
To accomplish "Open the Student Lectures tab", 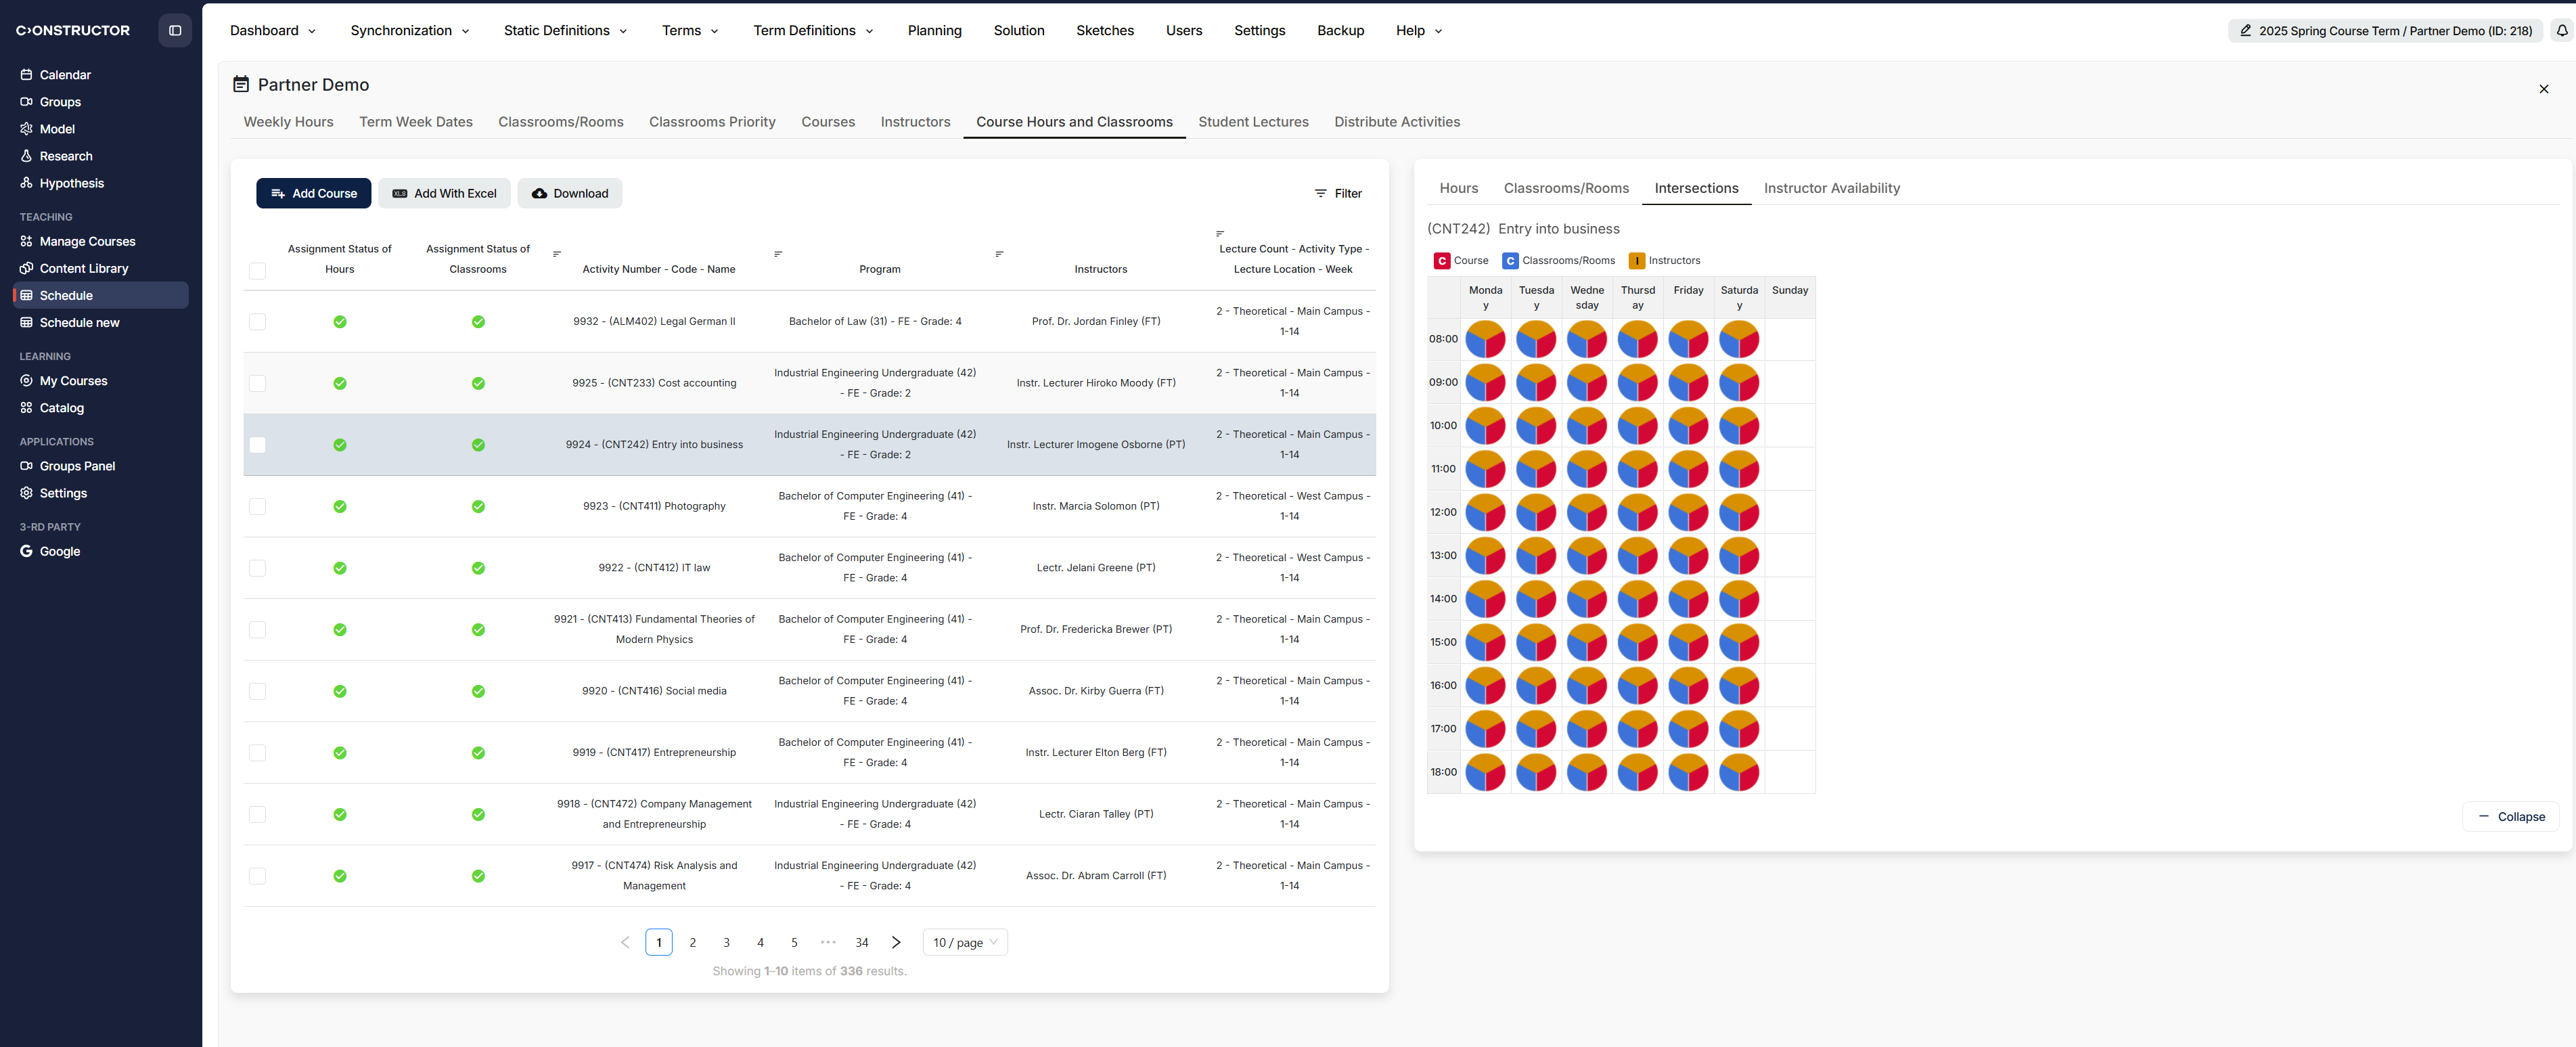I will (x=1253, y=121).
